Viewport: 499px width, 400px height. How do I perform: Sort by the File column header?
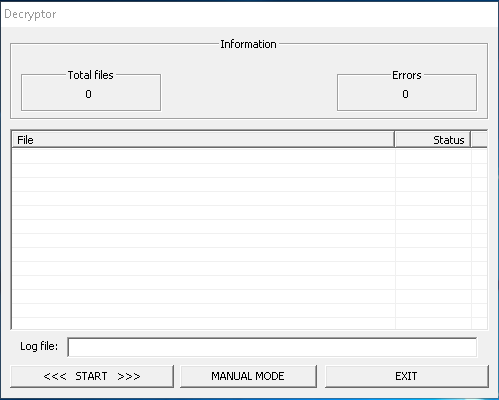coord(203,140)
